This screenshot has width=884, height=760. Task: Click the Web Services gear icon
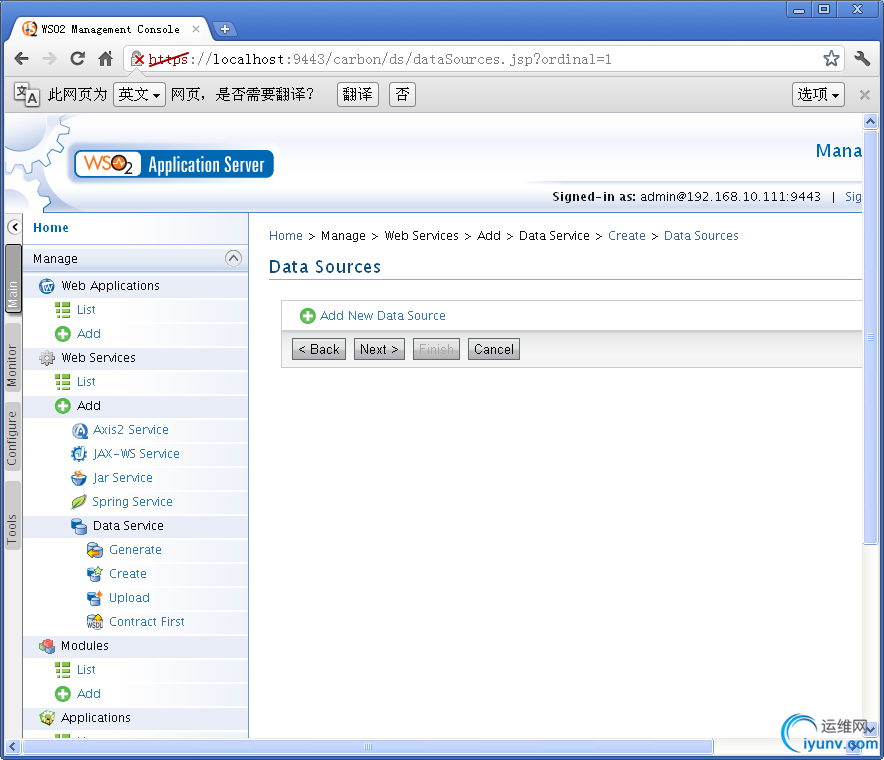47,358
